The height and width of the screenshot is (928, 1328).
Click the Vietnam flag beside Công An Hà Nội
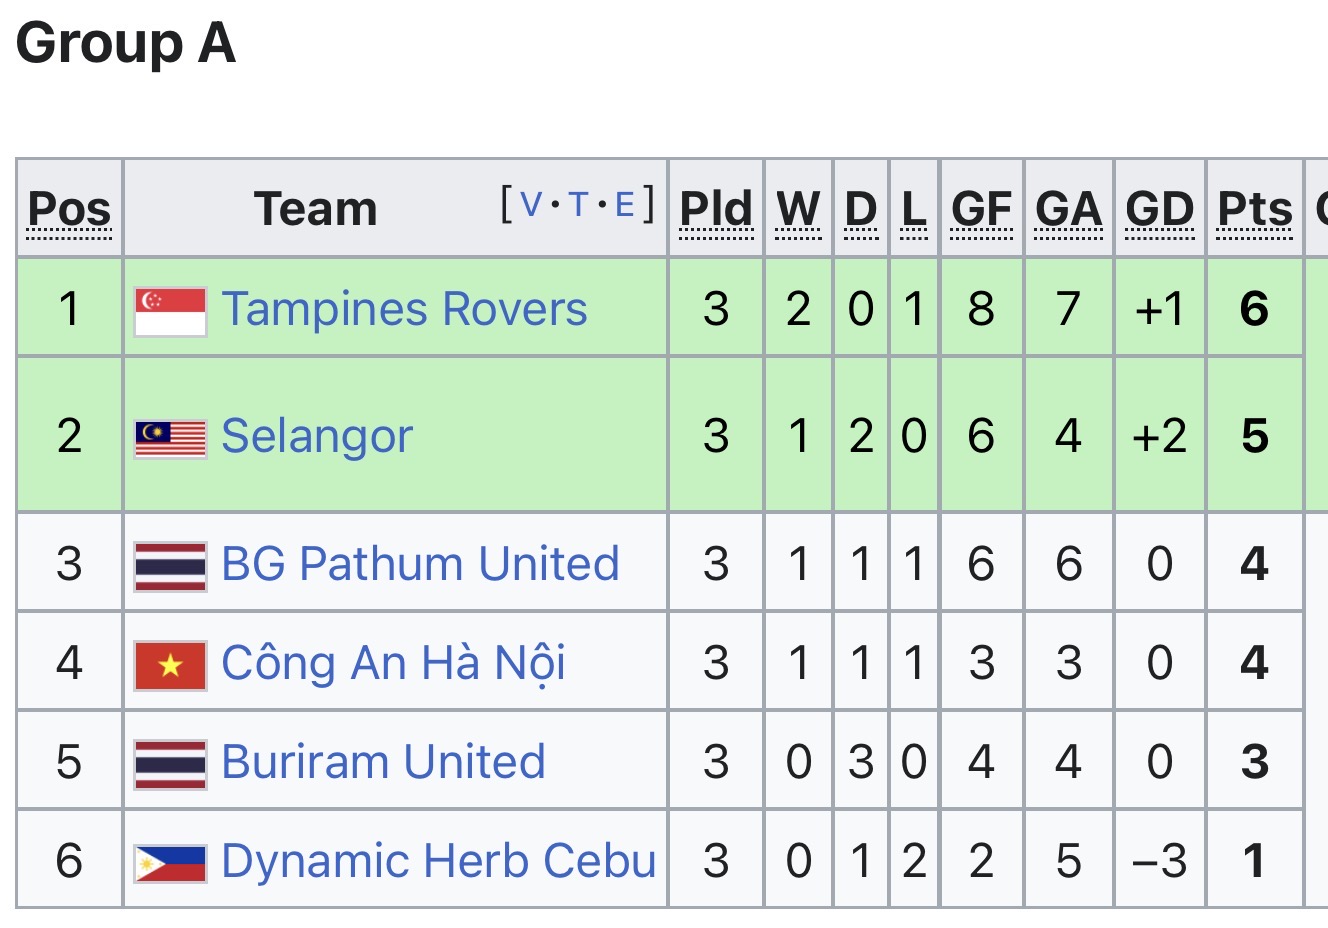pyautogui.click(x=171, y=664)
